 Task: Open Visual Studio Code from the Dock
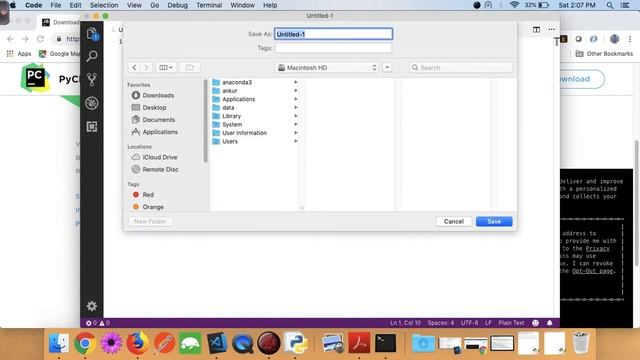point(217,343)
